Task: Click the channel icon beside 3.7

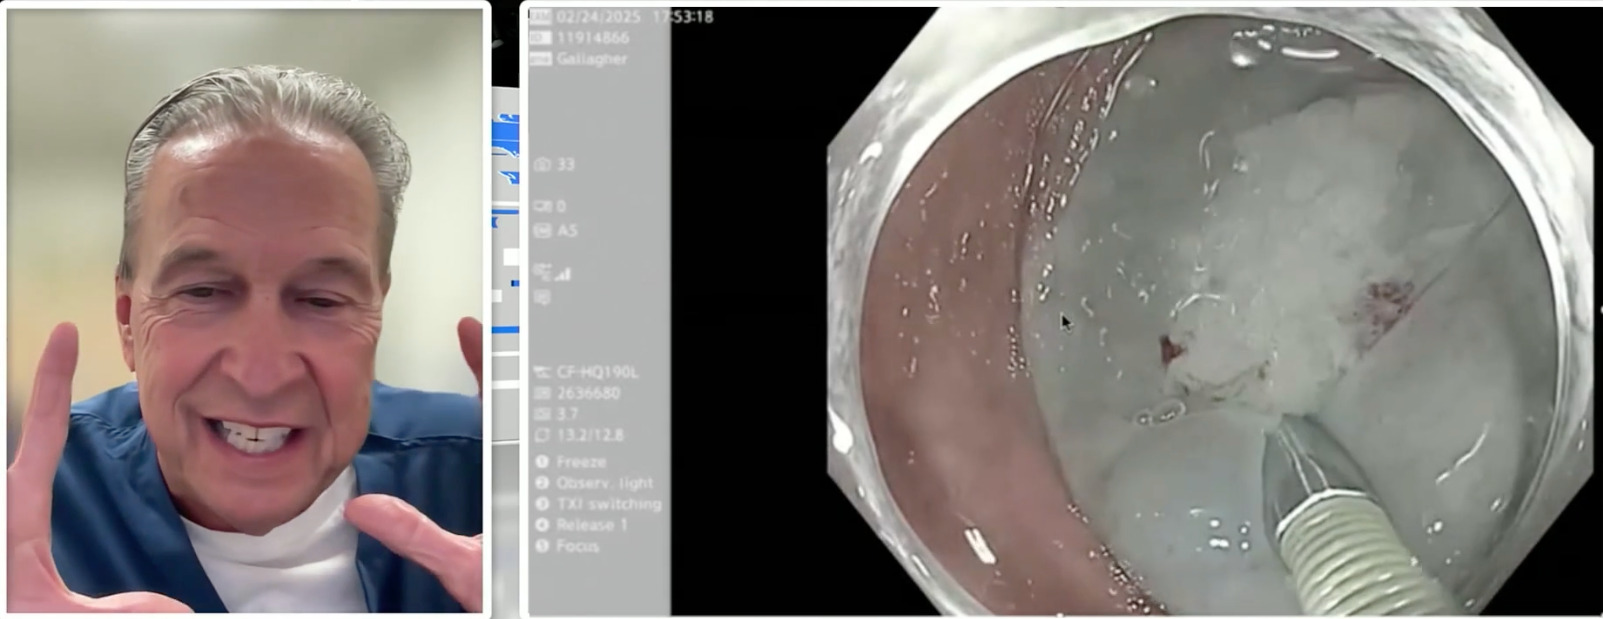Action: 542,414
